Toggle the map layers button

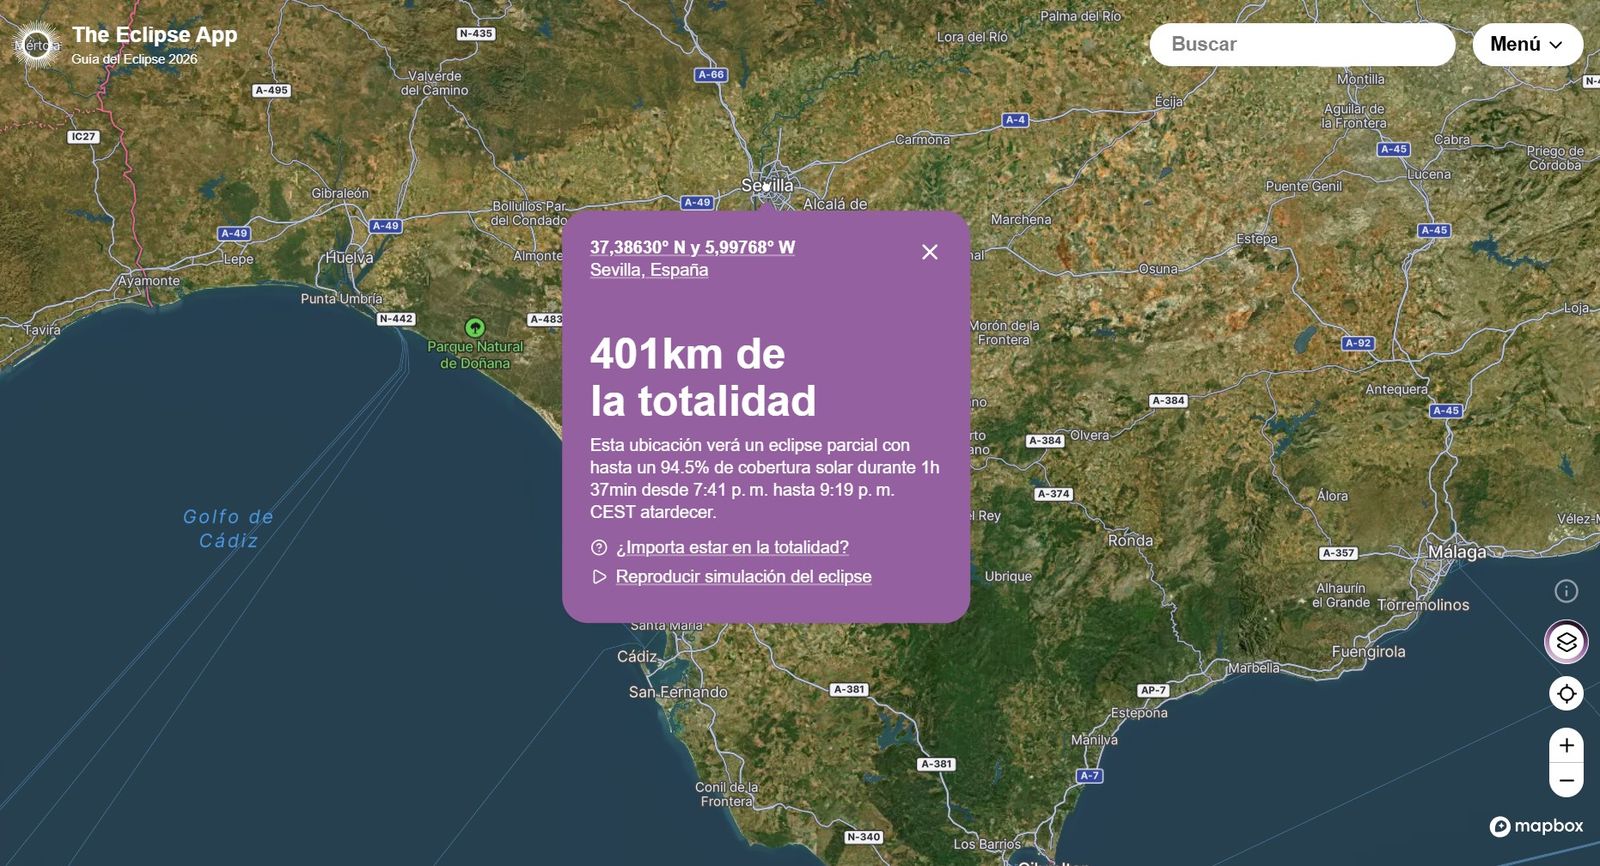tap(1566, 642)
